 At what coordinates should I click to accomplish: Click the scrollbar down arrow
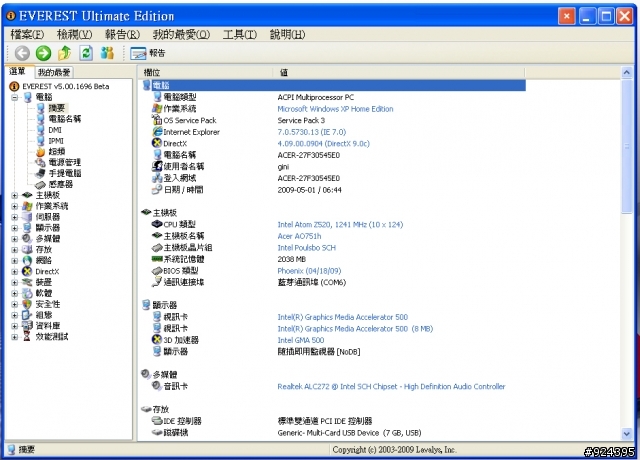pyautogui.click(x=627, y=434)
